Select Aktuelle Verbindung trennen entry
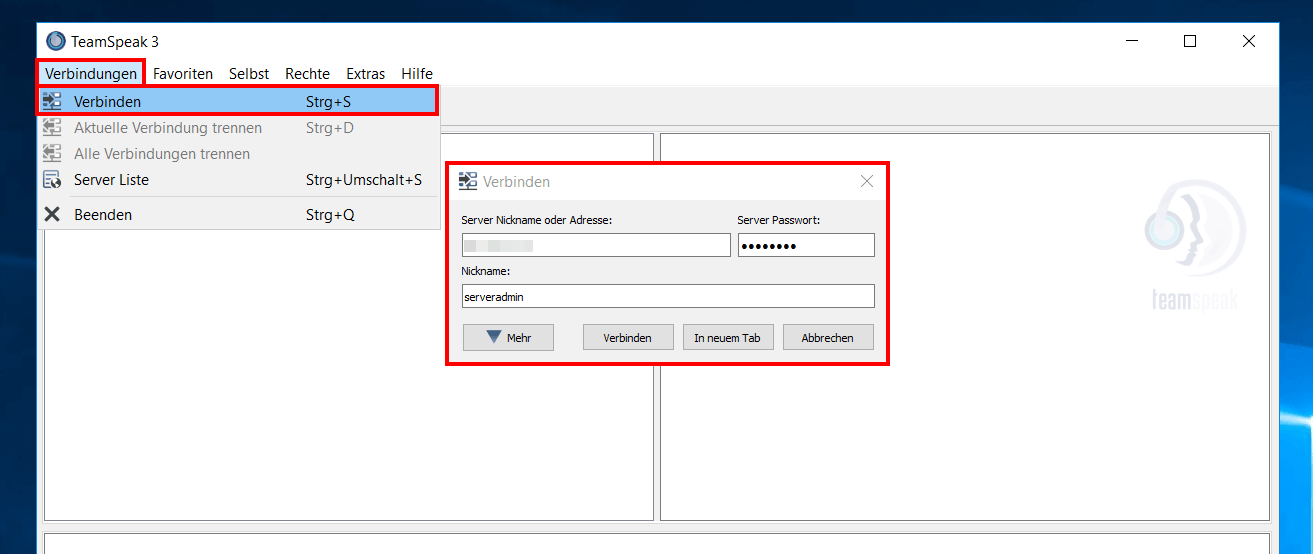Viewport: 1313px width, 554px height. point(238,127)
